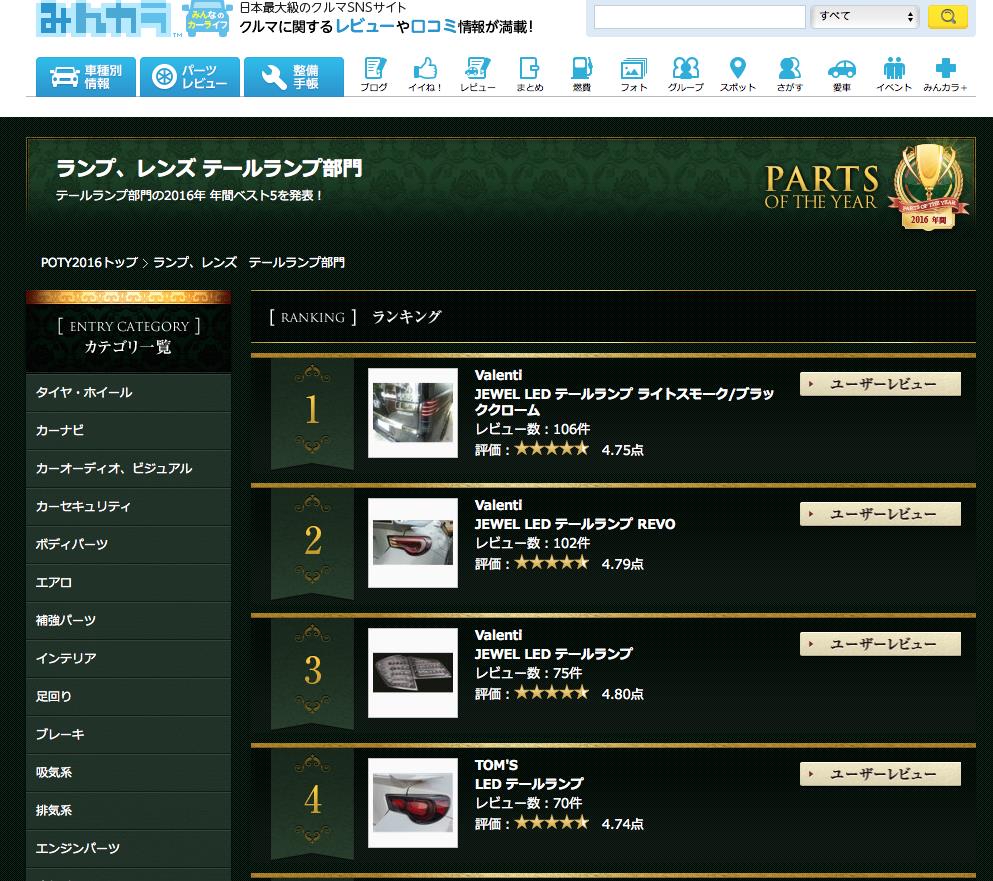Screen dimensions: 993x881
Task: Select ボディパーツ category
Action: pyautogui.click(x=129, y=545)
